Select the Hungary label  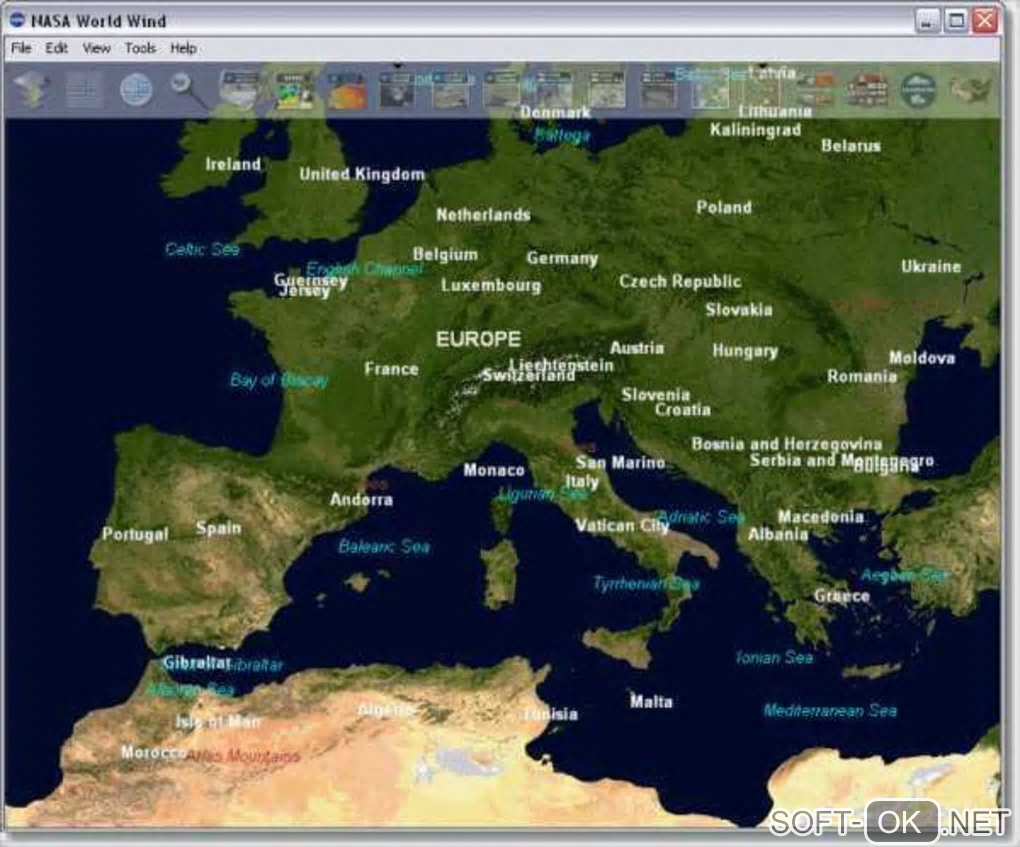pyautogui.click(x=745, y=351)
